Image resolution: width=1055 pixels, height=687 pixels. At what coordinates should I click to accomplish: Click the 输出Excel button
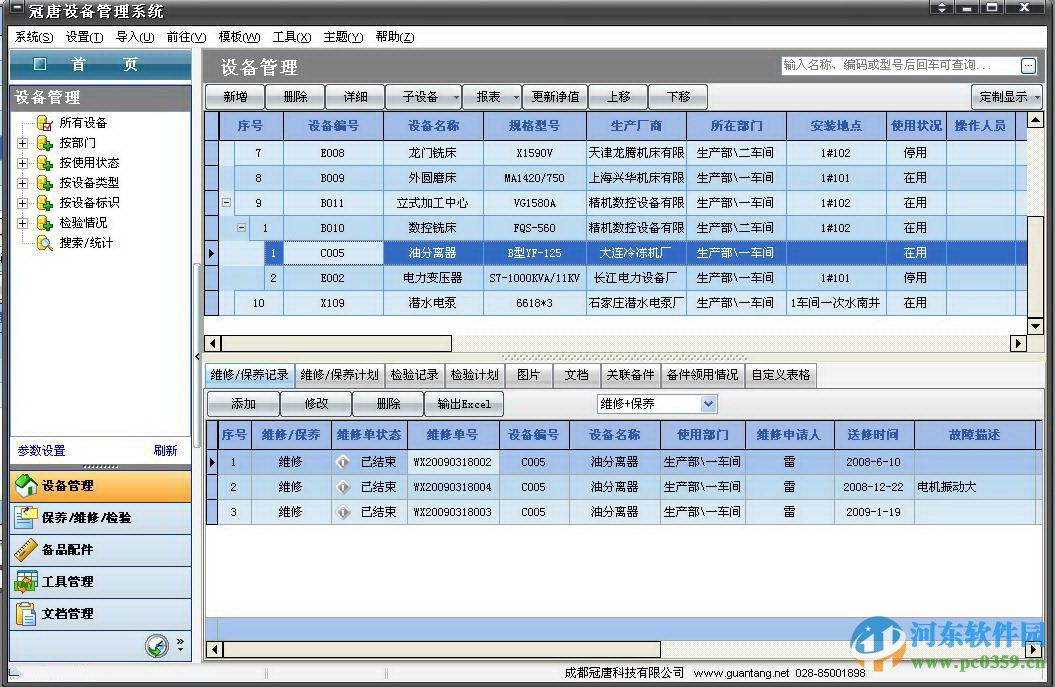click(463, 403)
